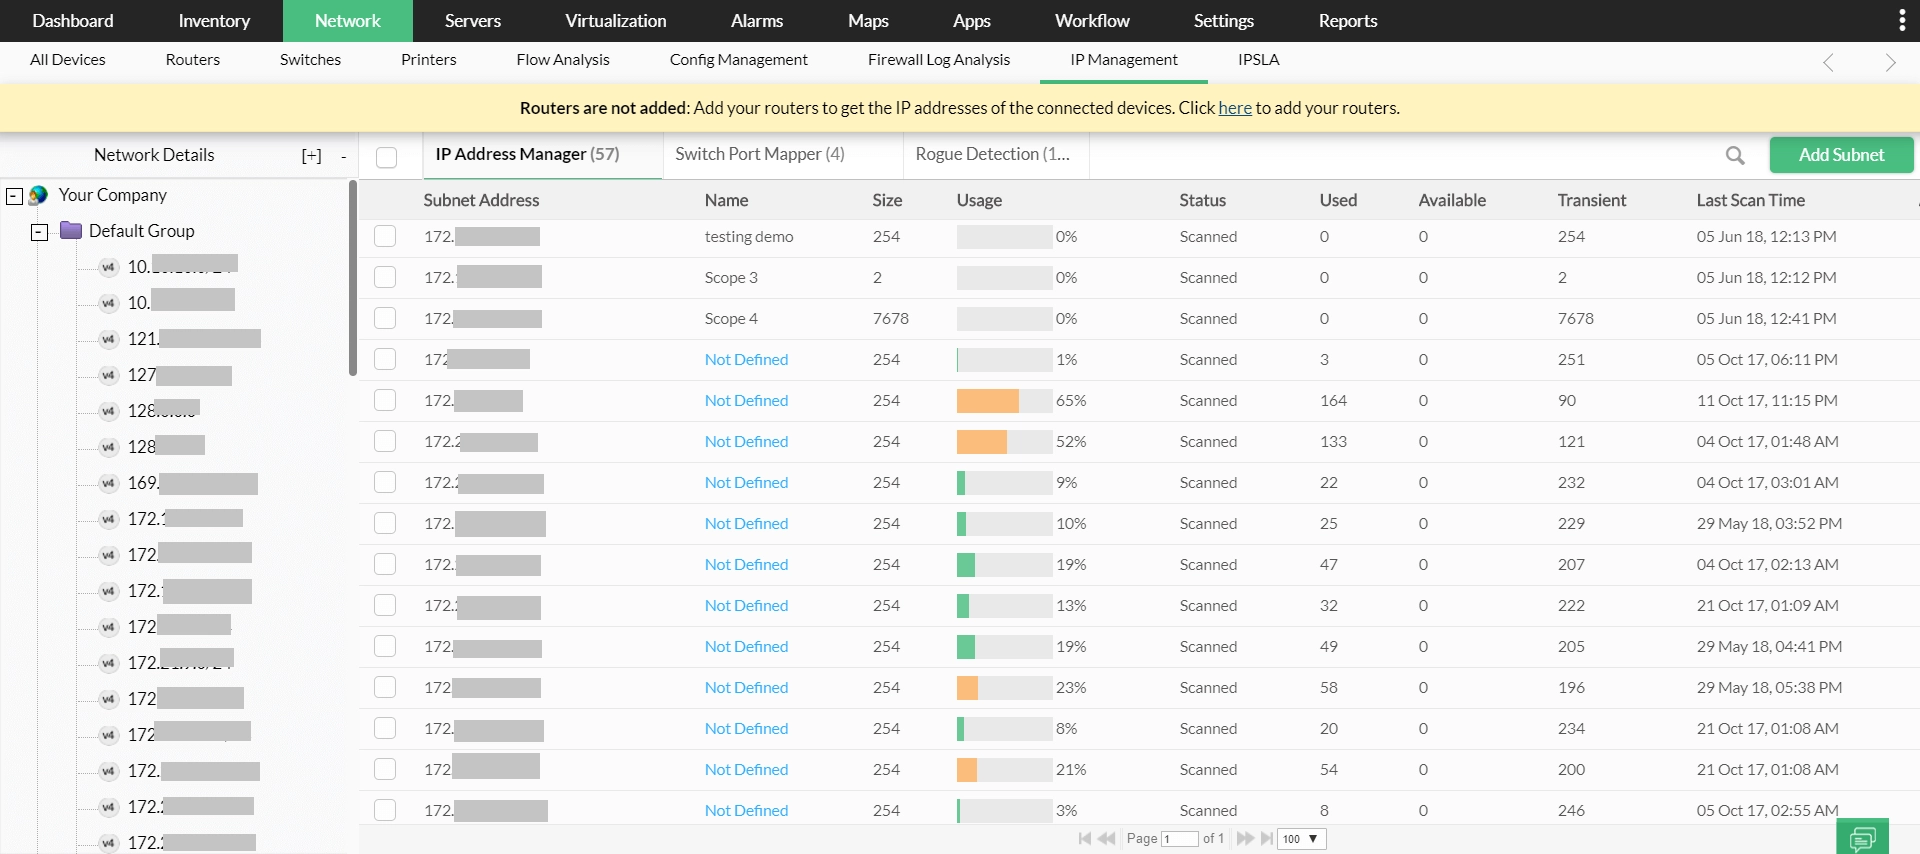Sort by the Usage column header
This screenshot has height=854, width=1920.
pyautogui.click(x=979, y=200)
